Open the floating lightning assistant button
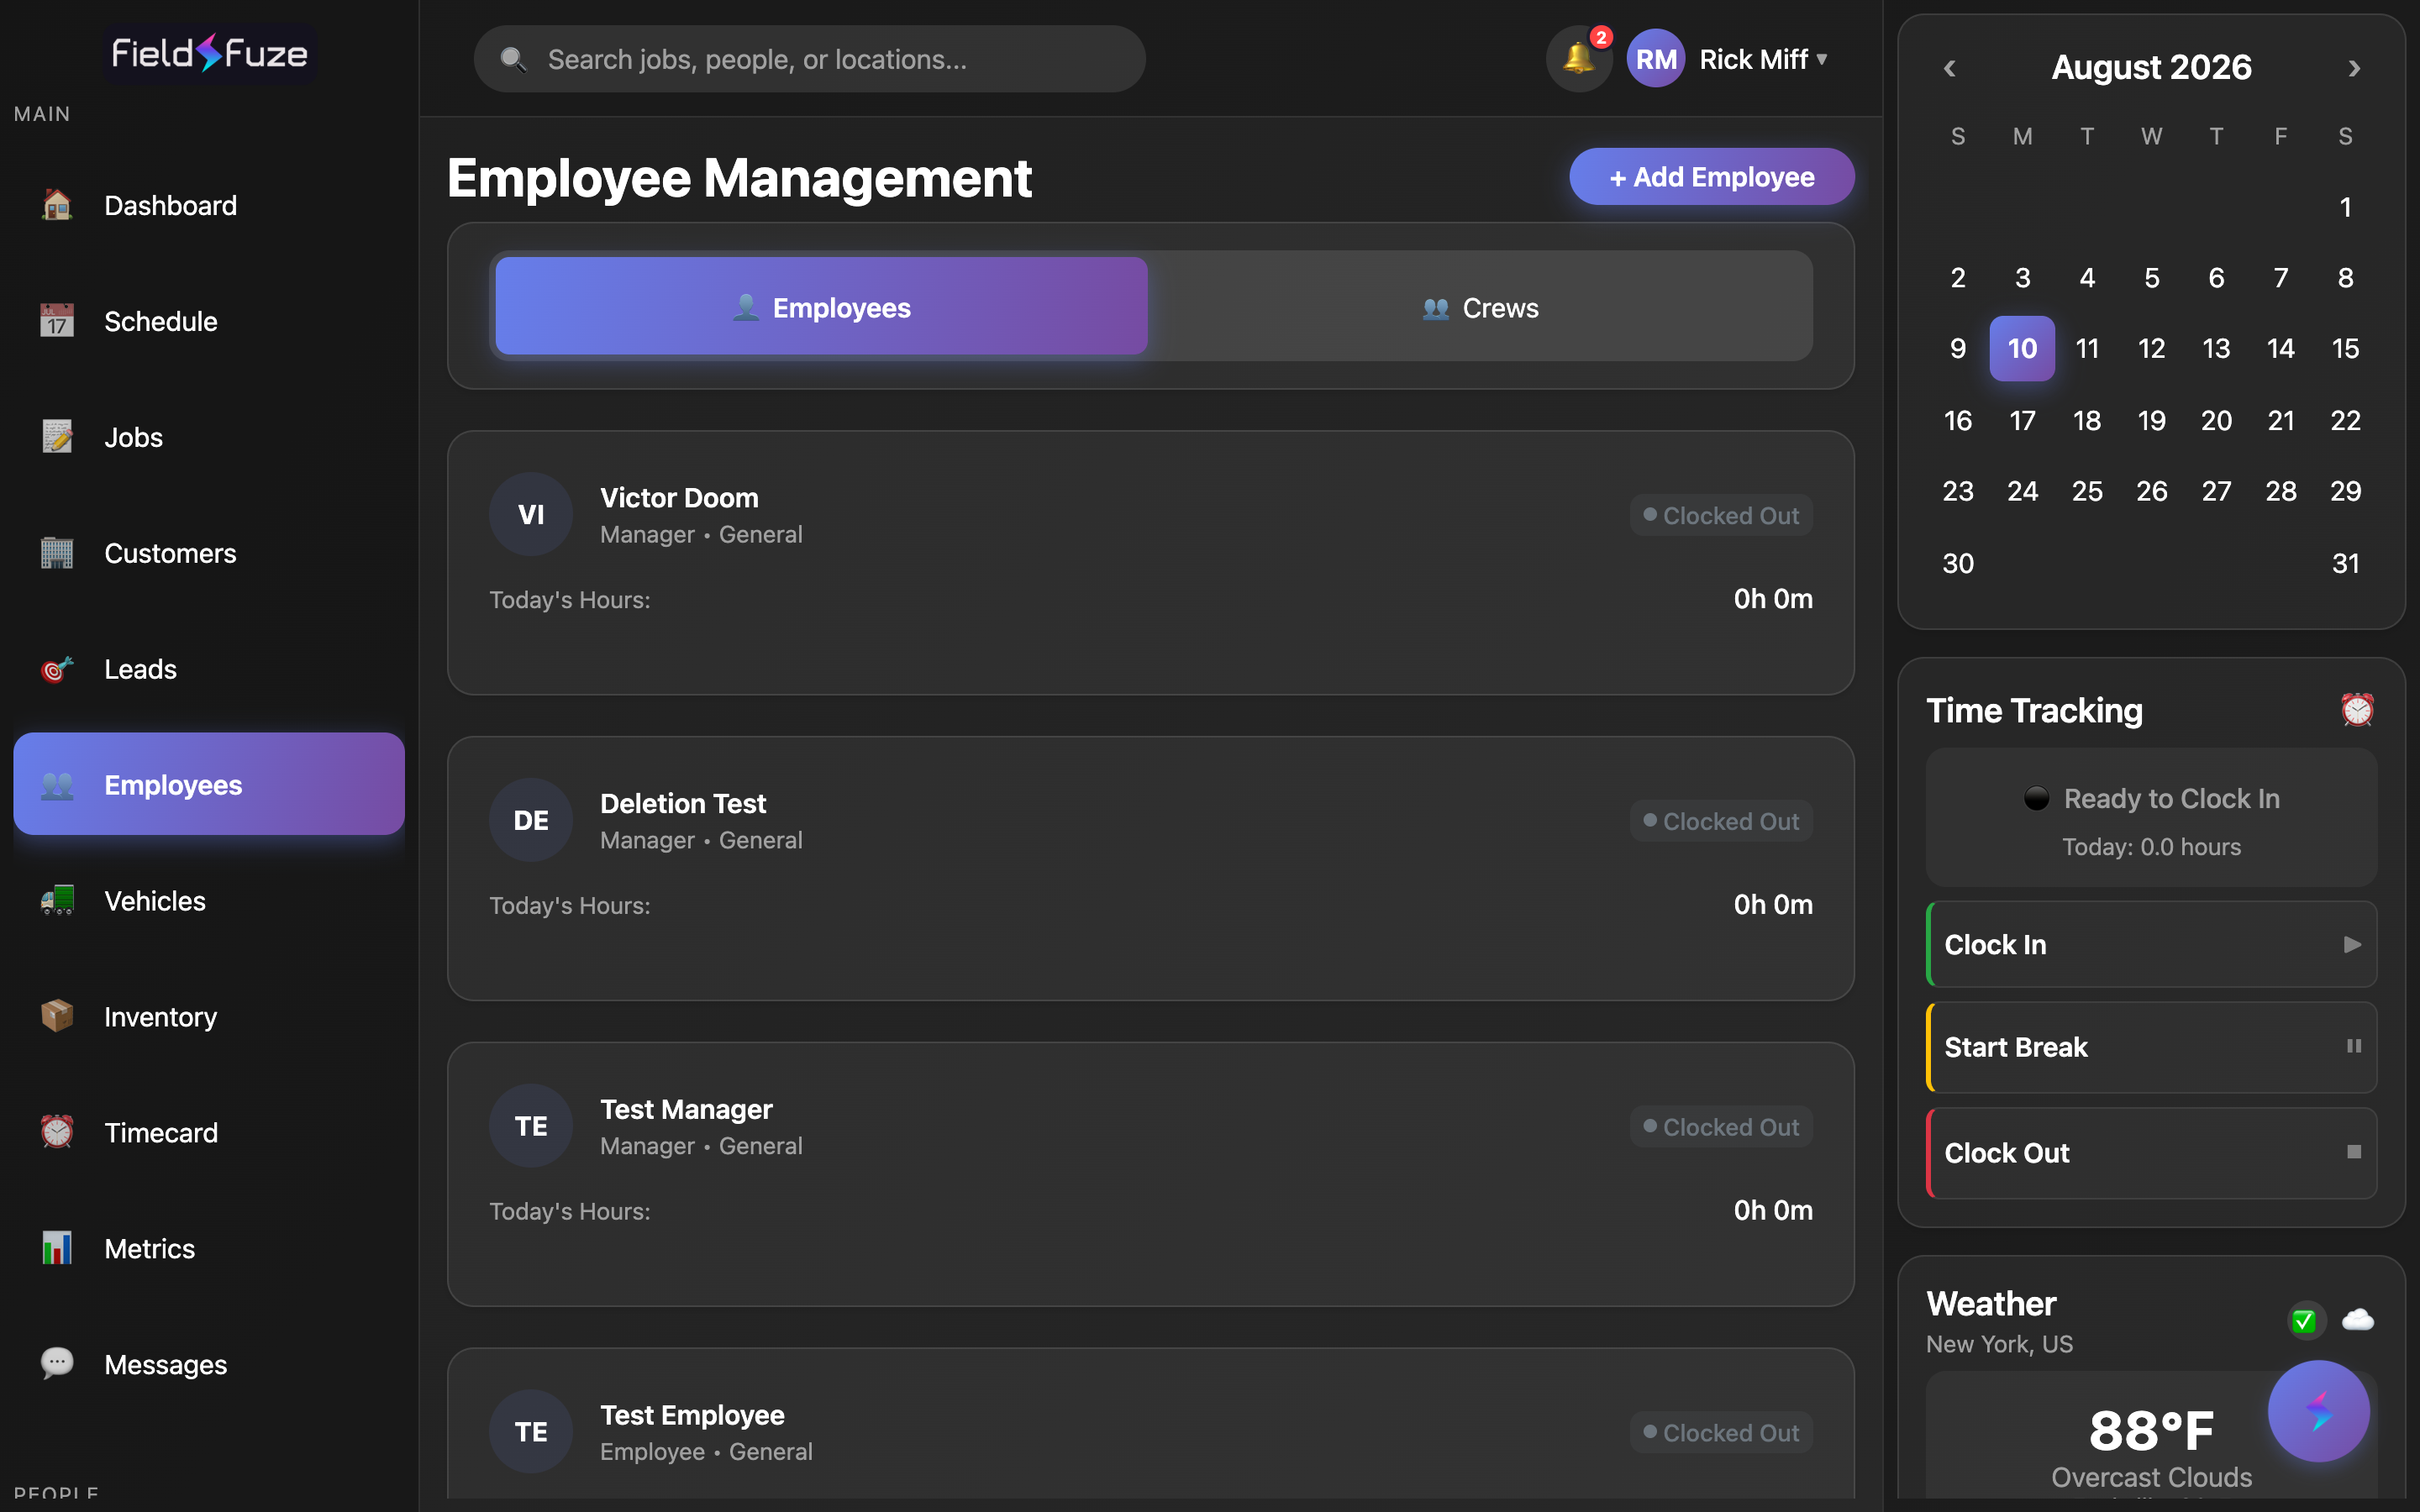2420x1512 pixels. coord(2318,1411)
